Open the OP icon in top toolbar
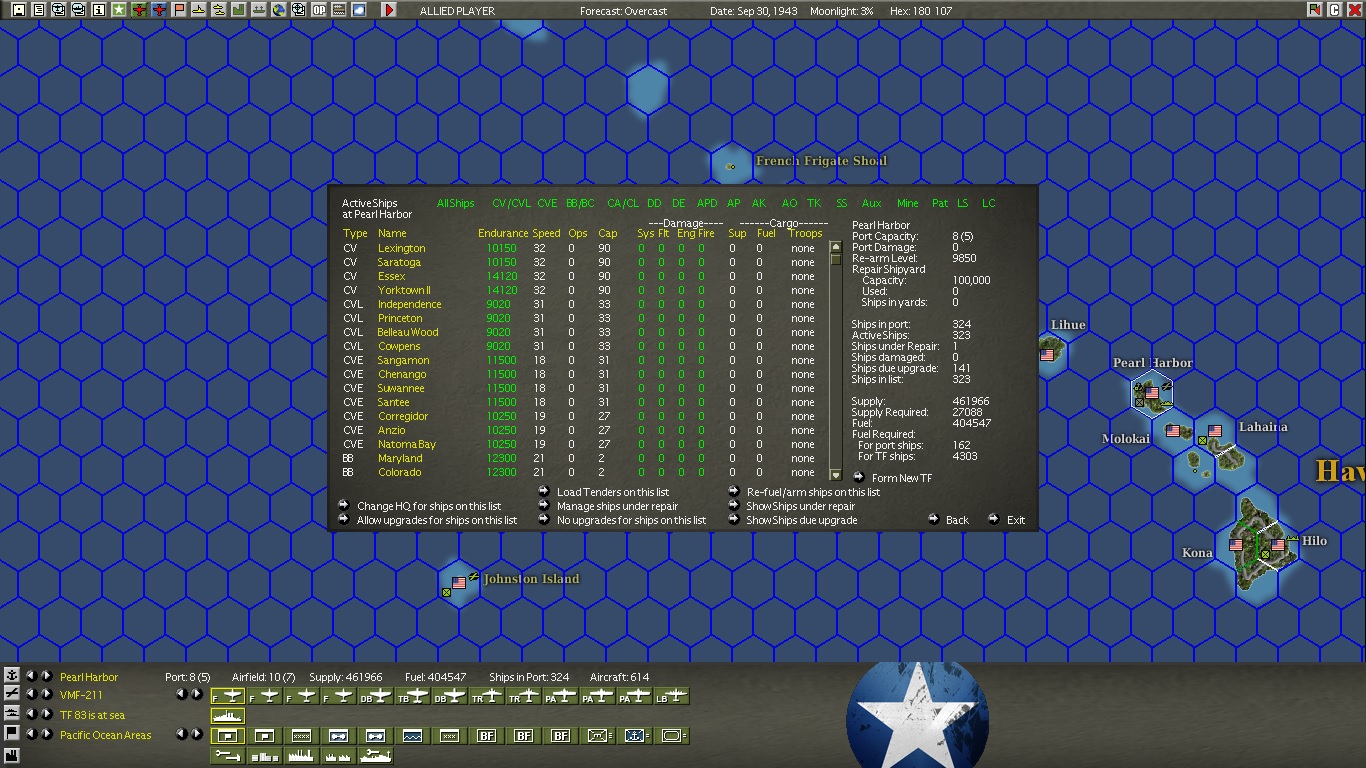The height and width of the screenshot is (768, 1366). tap(319, 10)
